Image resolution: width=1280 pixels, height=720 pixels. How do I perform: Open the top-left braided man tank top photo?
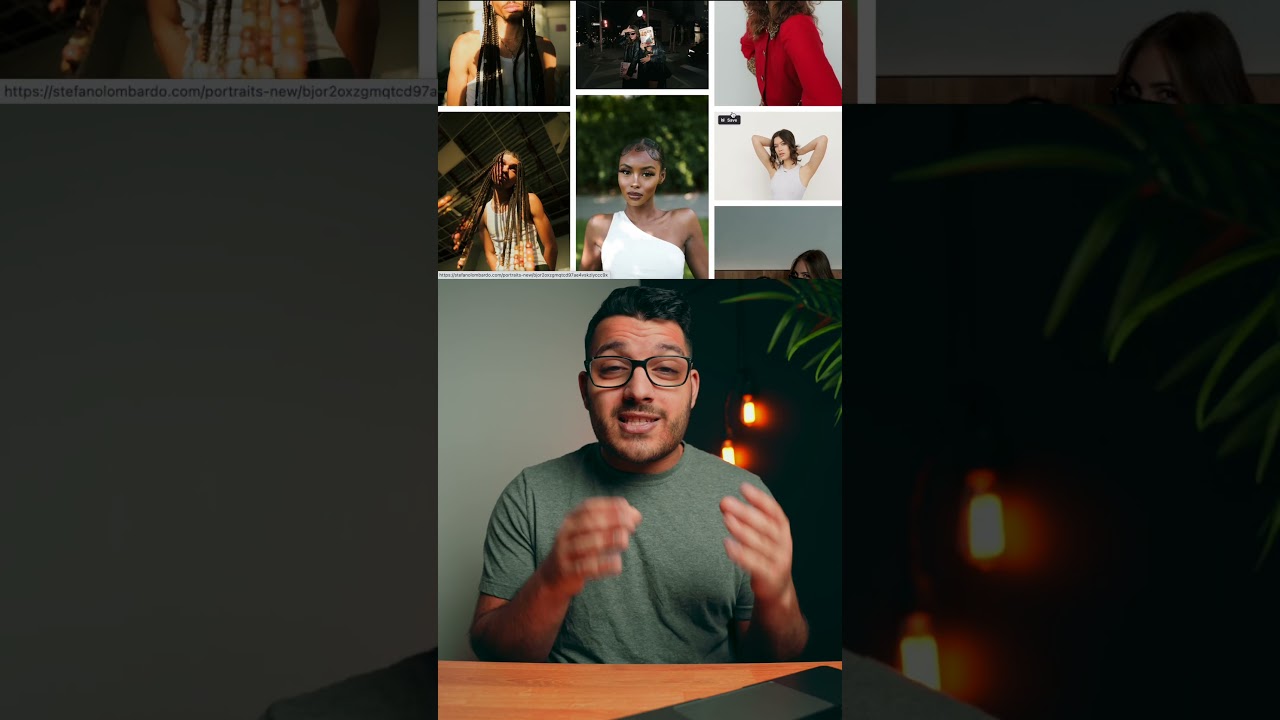504,53
